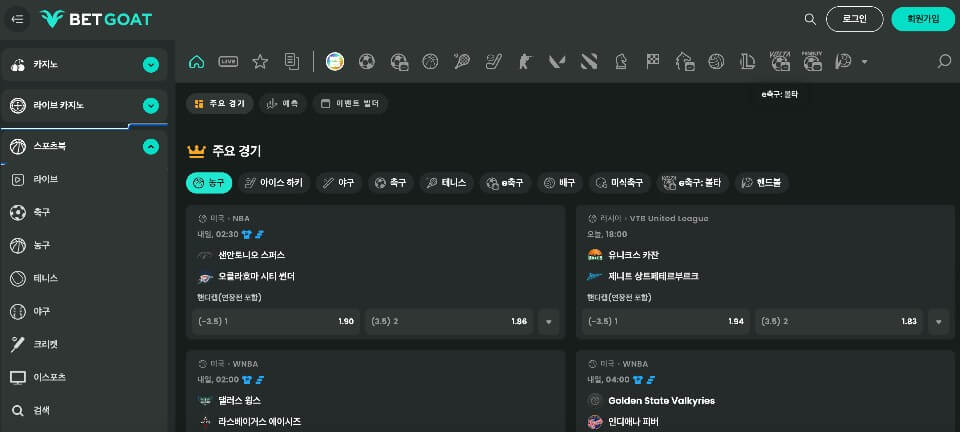This screenshot has width=960, height=432.
Task: Open the BetGoat logo home link
Action: point(96,19)
